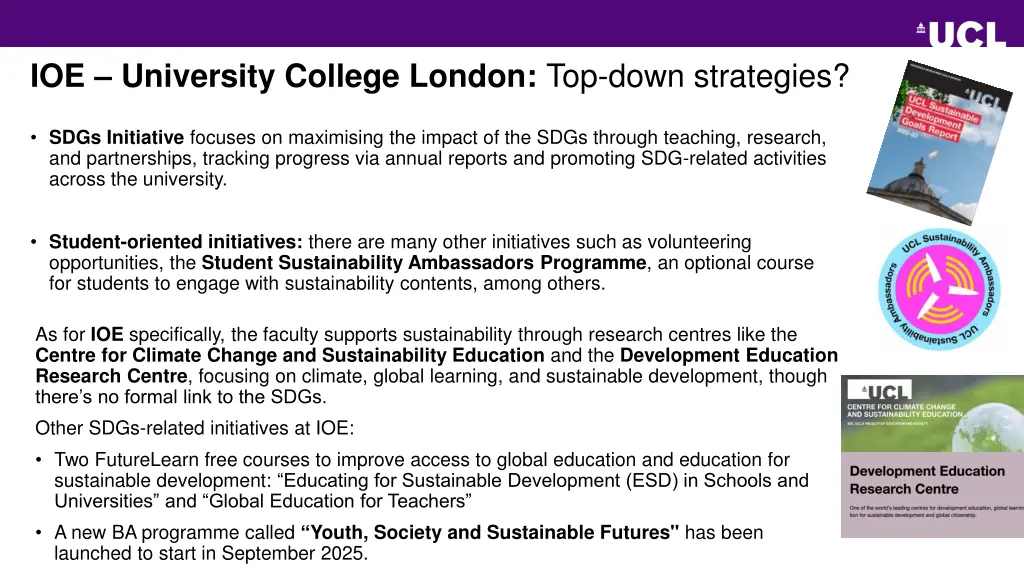Click the "Other SDGs-related initiatives at IOE:" line
This screenshot has width=1024, height=576.
(x=194, y=428)
